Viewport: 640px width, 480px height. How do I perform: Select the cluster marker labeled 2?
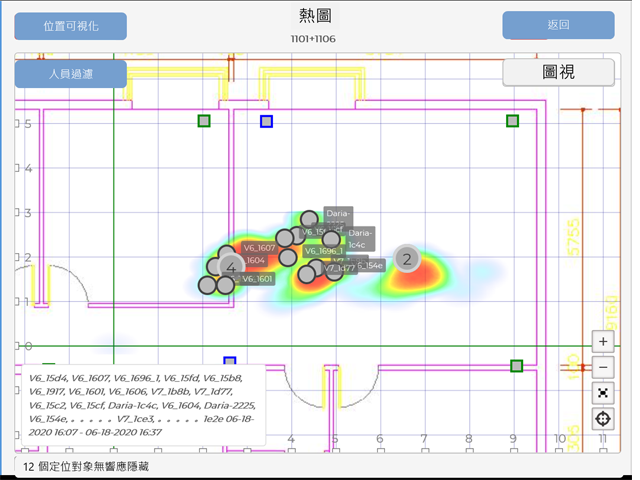click(406, 259)
